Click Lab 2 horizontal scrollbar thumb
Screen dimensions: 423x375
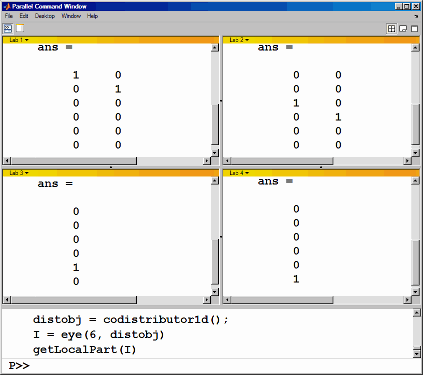(282, 161)
